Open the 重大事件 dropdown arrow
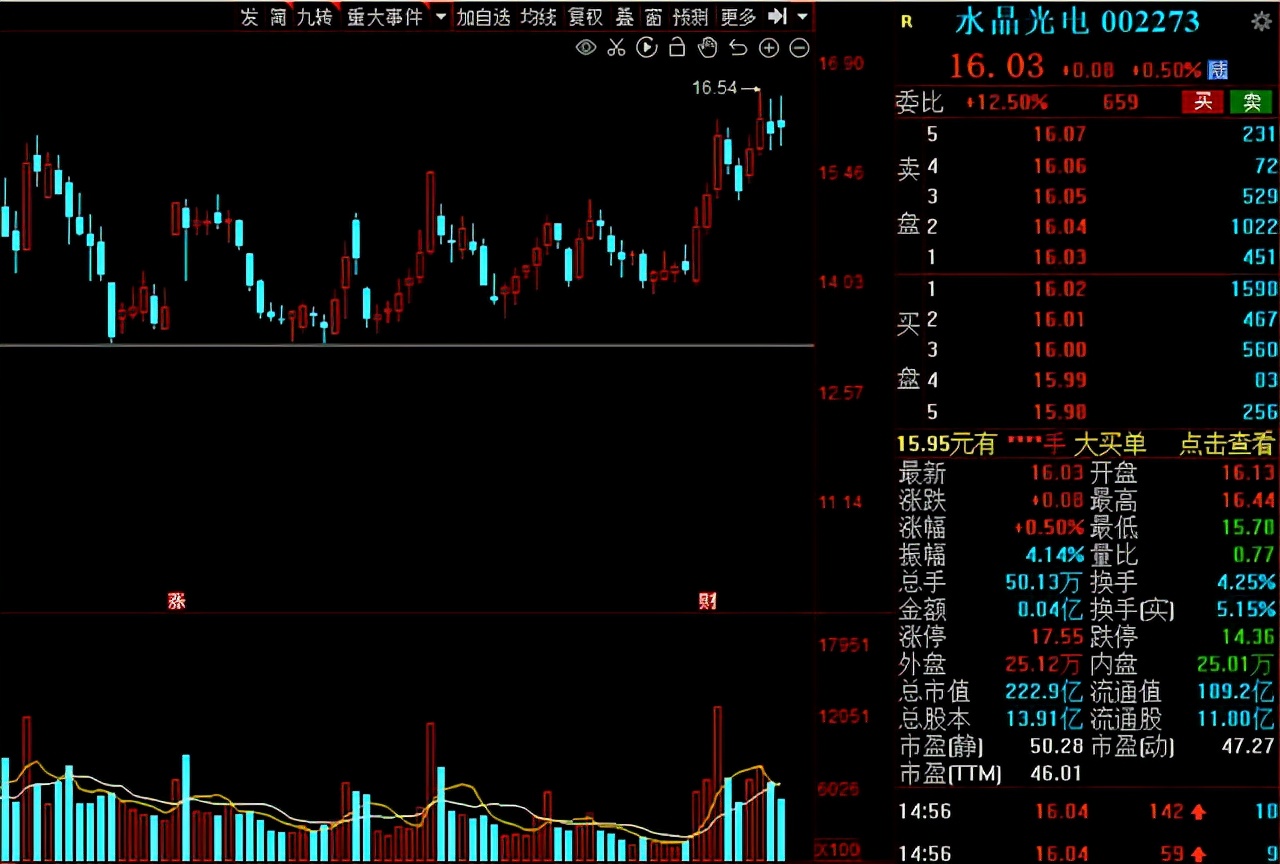The height and width of the screenshot is (864, 1280). point(441,17)
